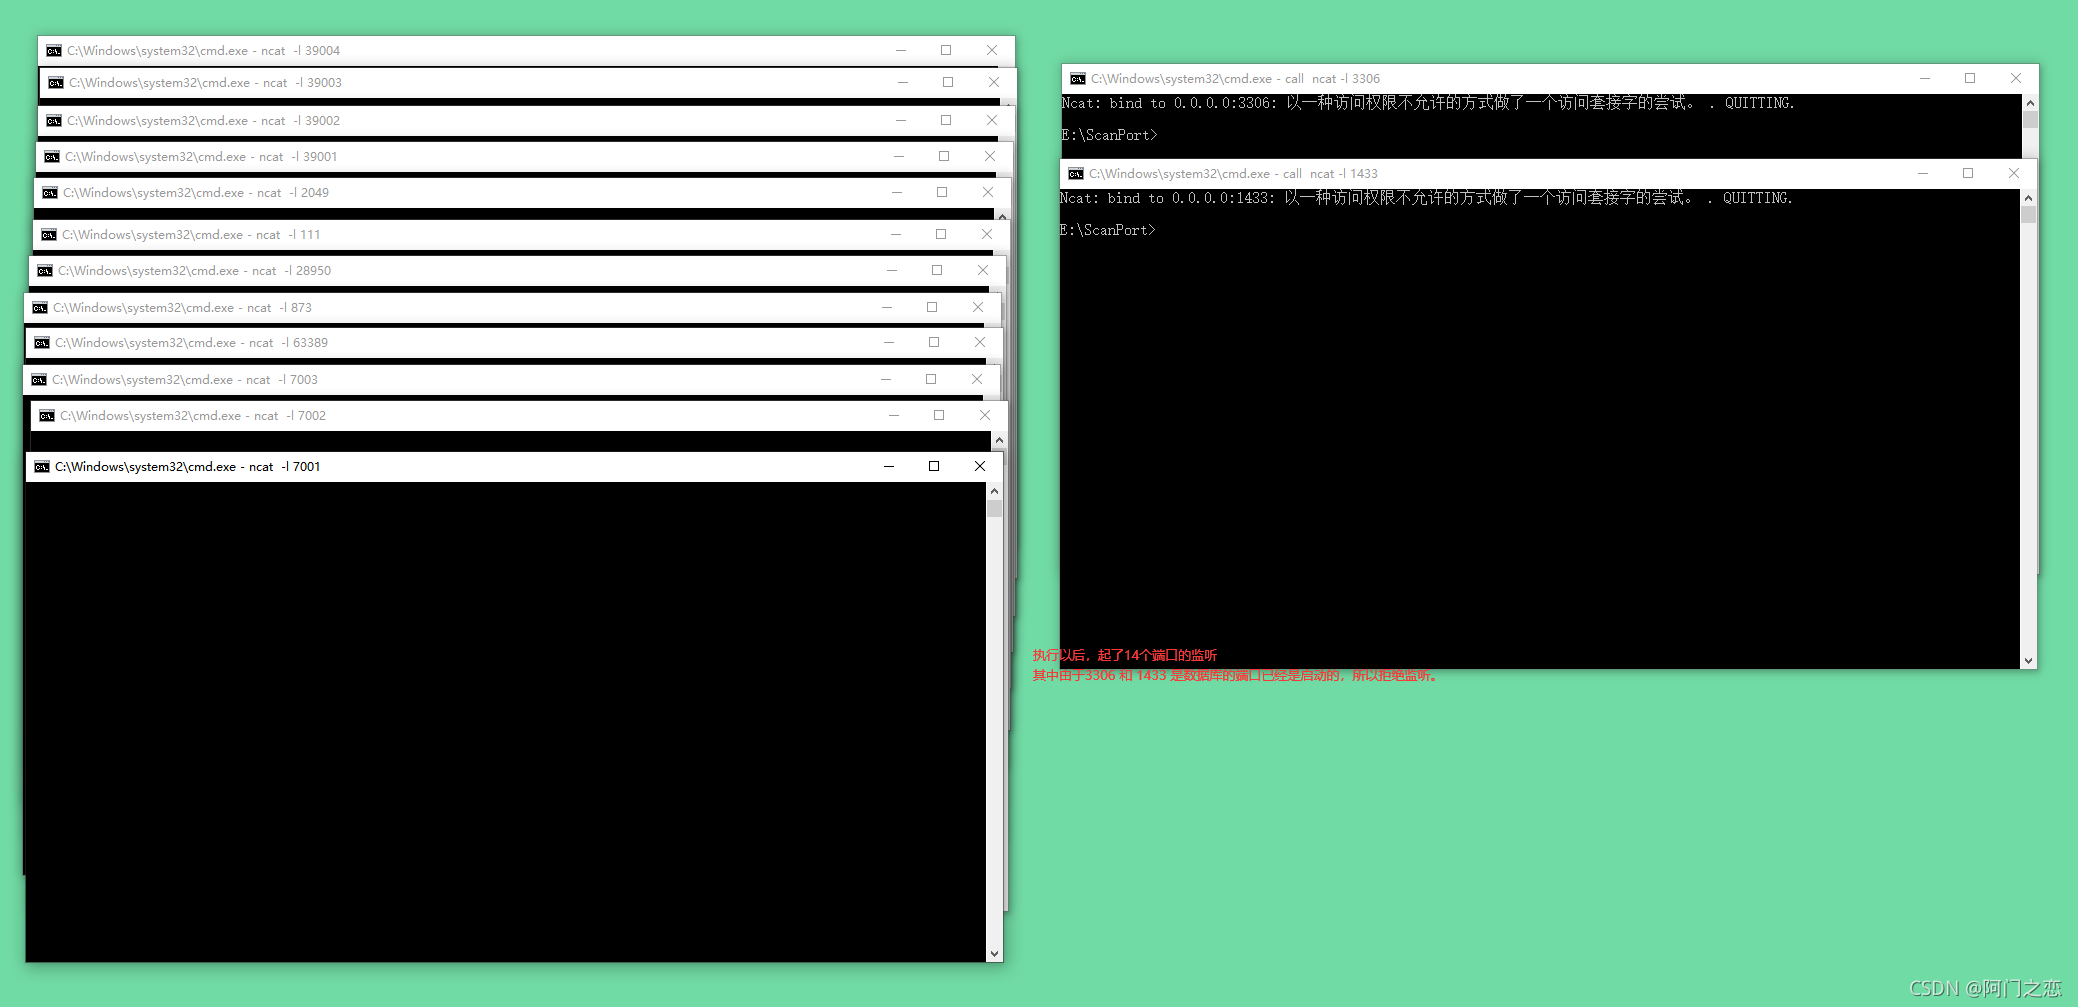The height and width of the screenshot is (1007, 2078).
Task: Close the ncat -l 873 window
Action: (x=978, y=307)
